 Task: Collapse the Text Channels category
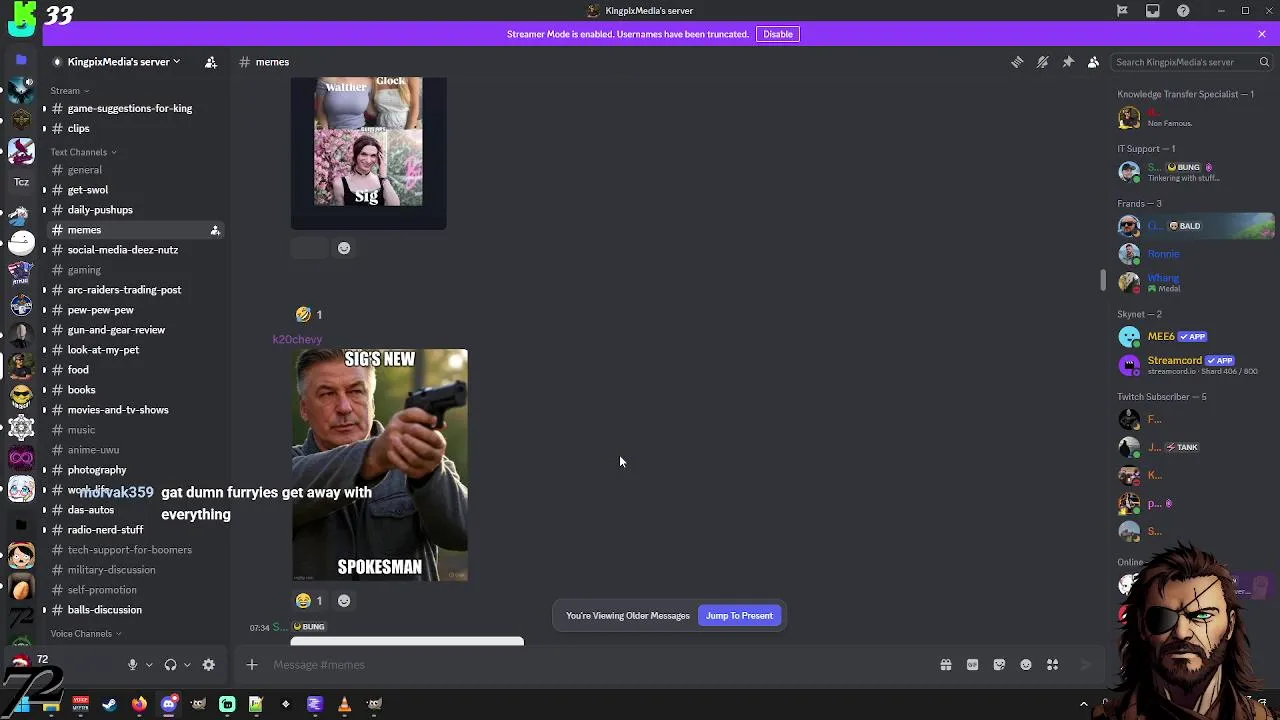click(x=83, y=152)
